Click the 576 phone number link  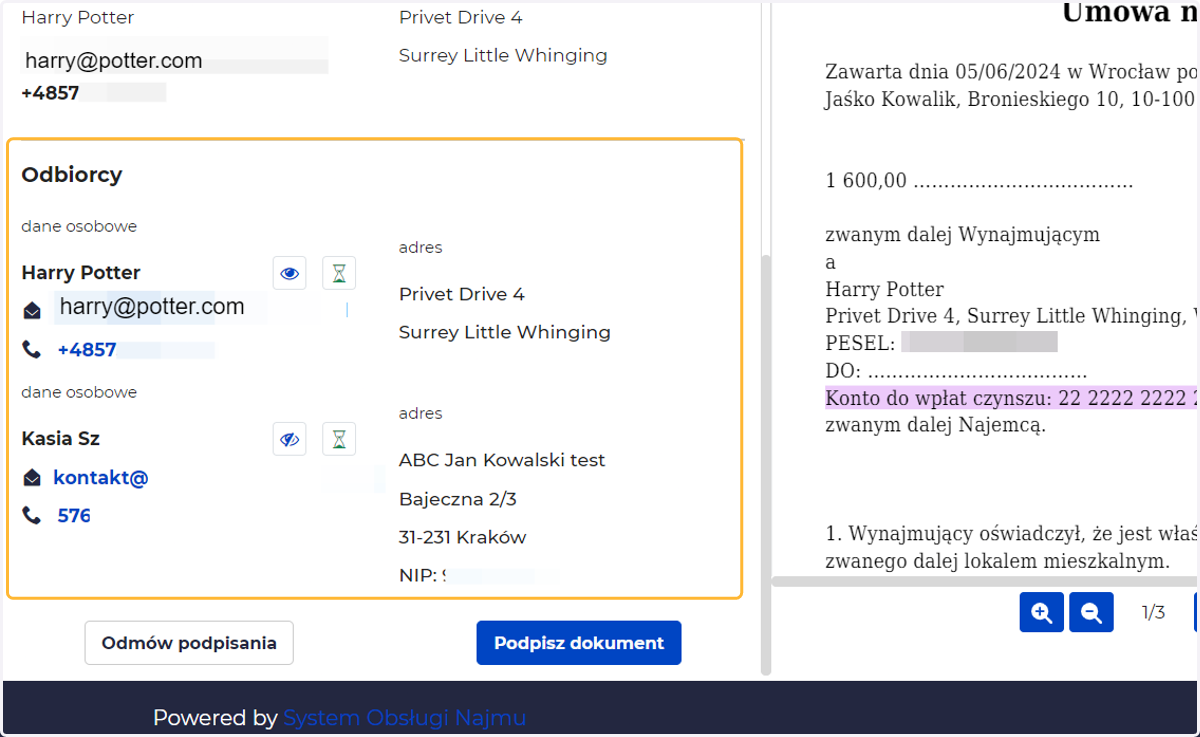(74, 516)
